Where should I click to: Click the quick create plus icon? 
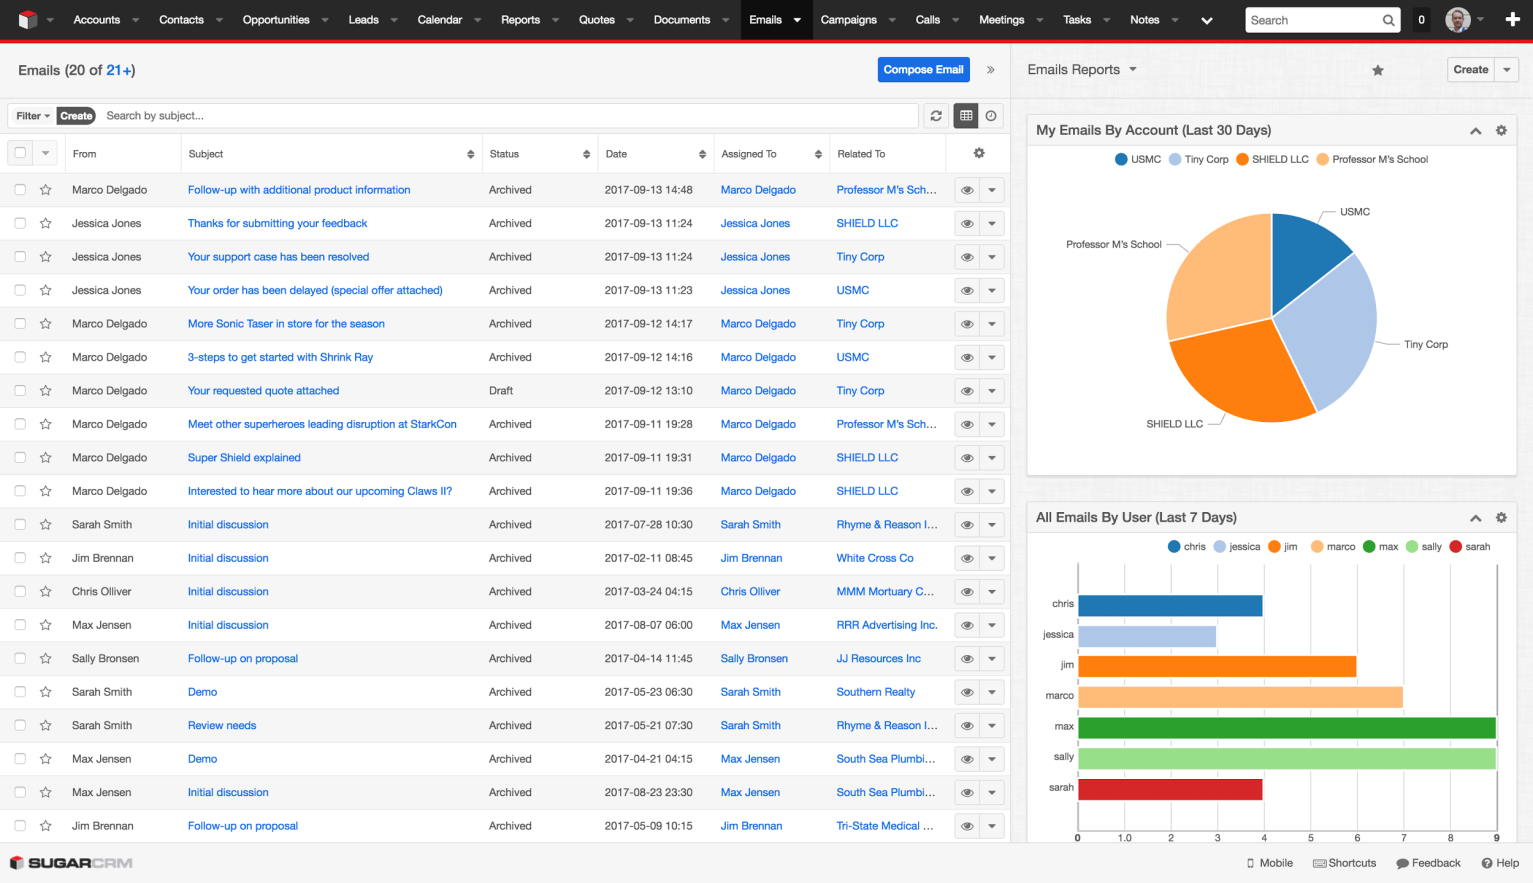click(1512, 20)
